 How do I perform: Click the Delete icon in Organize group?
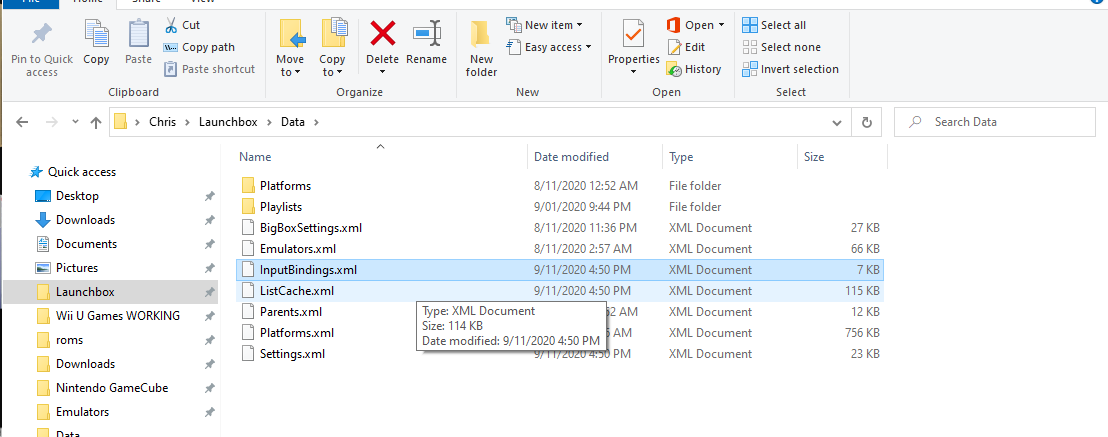click(382, 35)
